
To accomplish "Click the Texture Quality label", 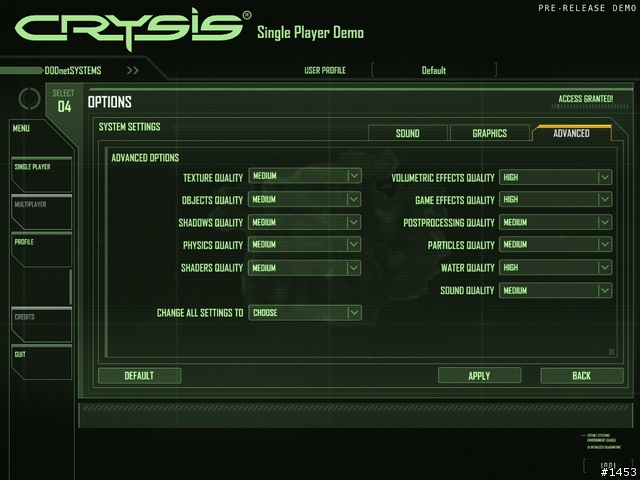I will [213, 178].
